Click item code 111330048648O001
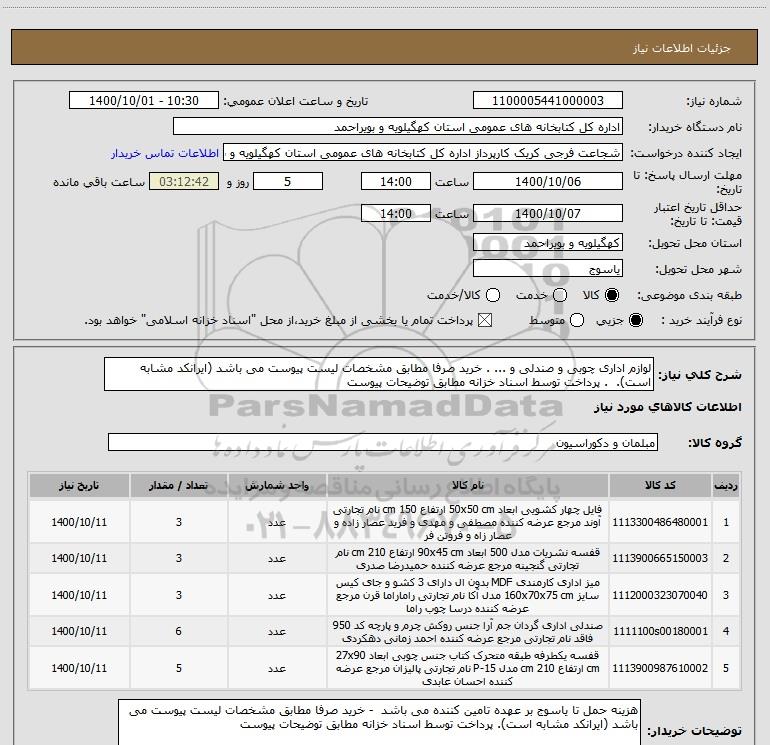This screenshot has width=770, height=745. tap(660, 522)
